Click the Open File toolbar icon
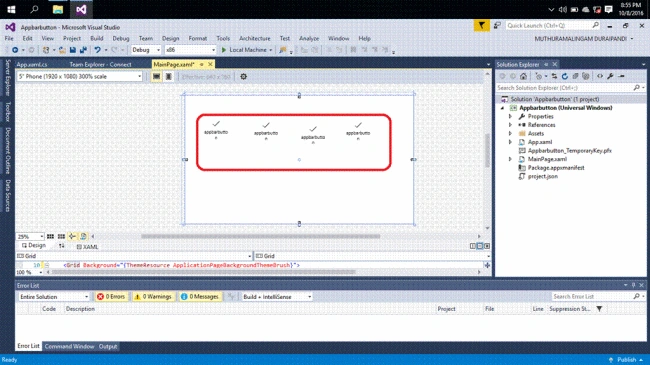This screenshot has height=365, width=650. click(62, 50)
